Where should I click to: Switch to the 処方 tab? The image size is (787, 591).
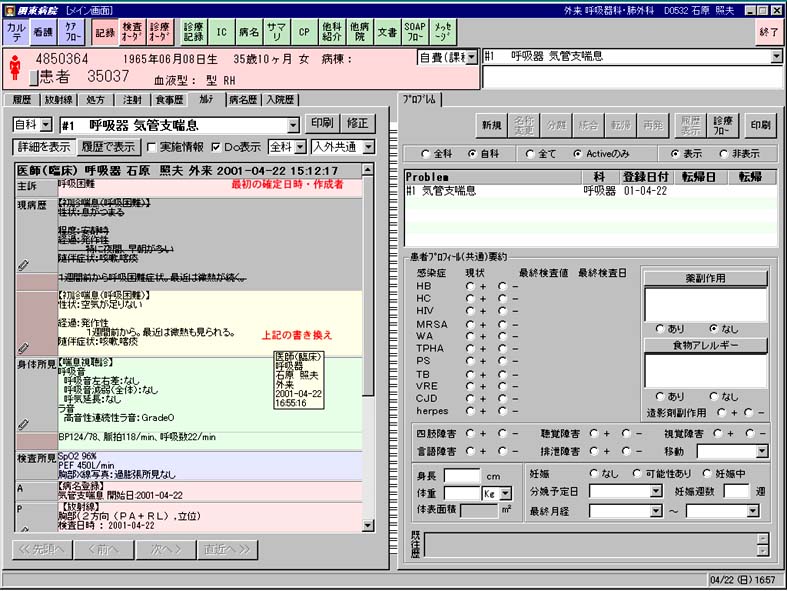96,100
